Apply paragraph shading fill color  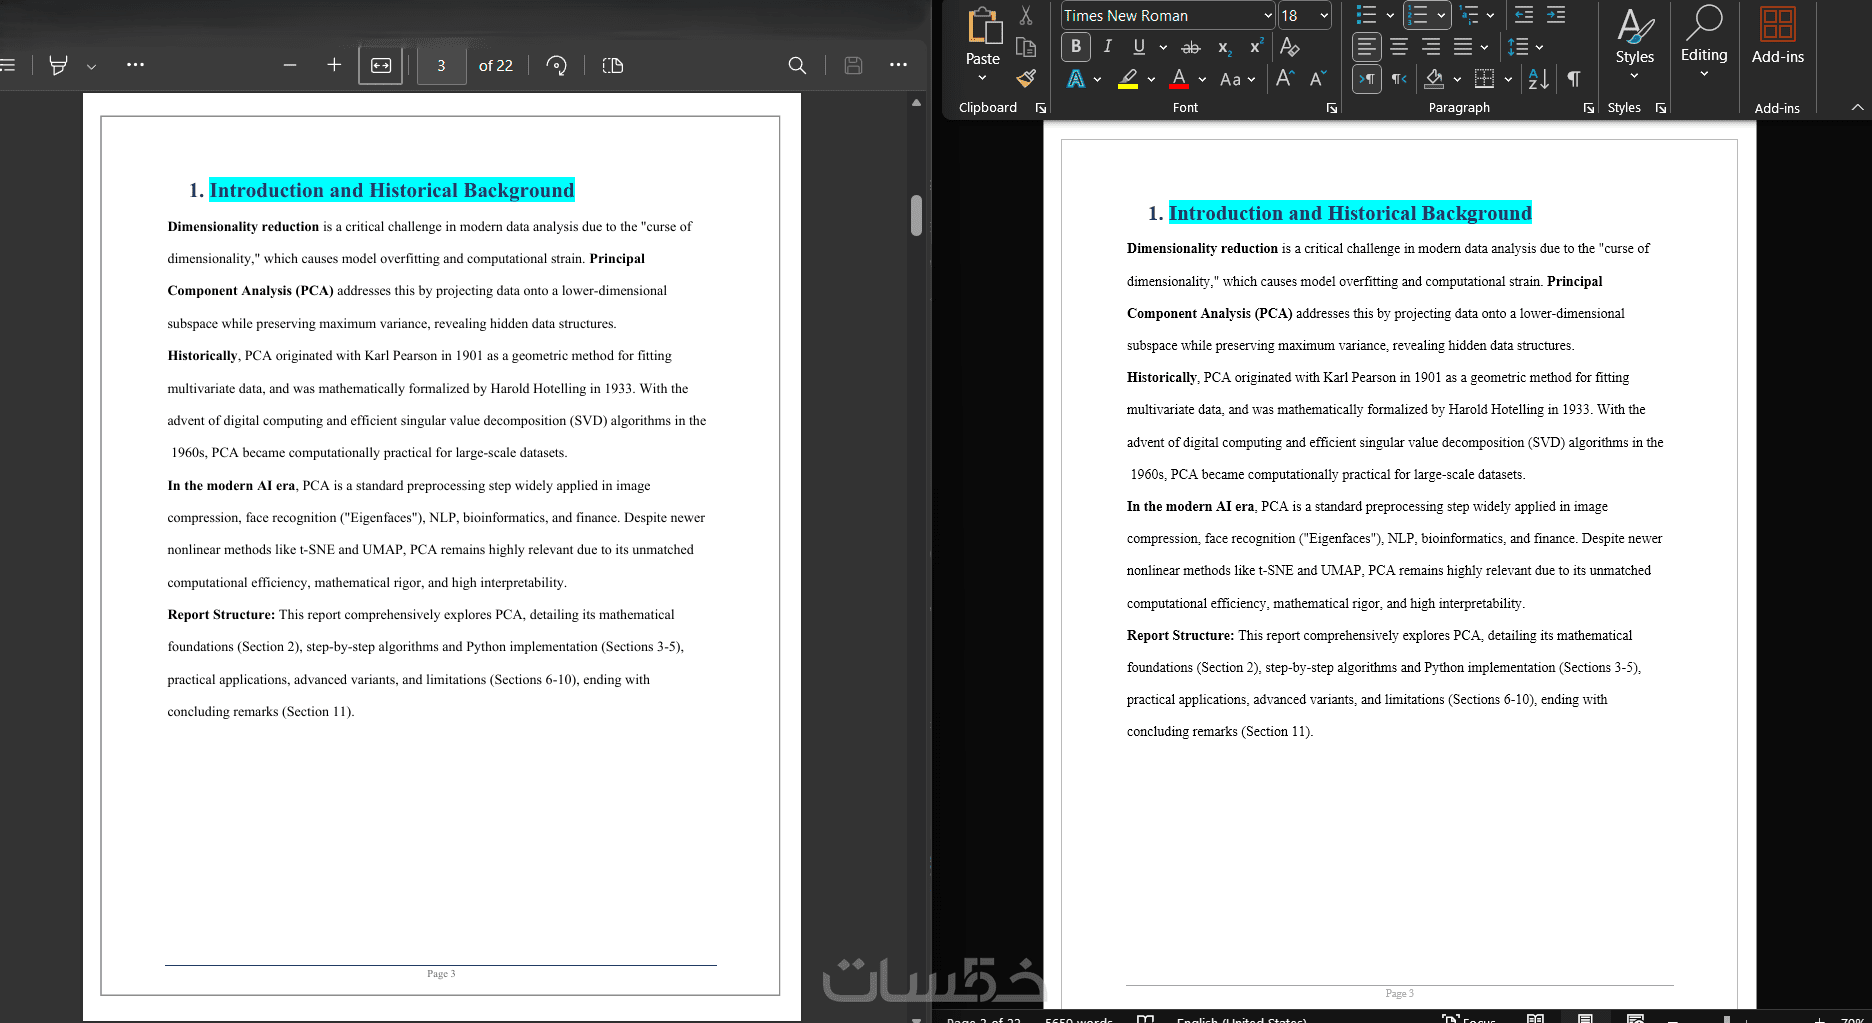point(1435,79)
